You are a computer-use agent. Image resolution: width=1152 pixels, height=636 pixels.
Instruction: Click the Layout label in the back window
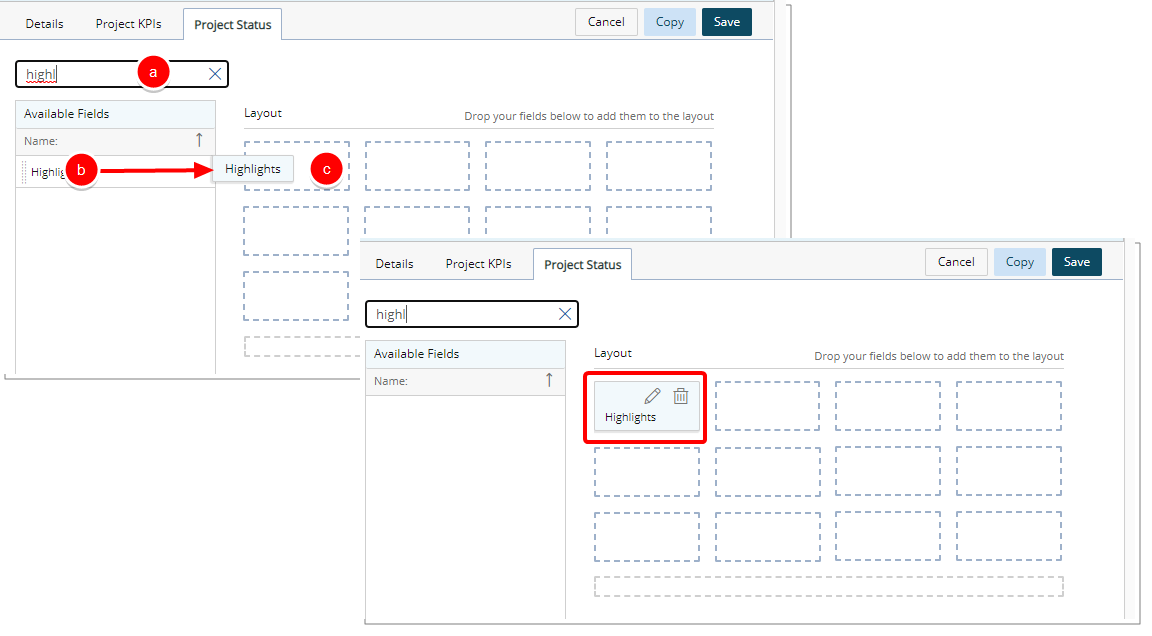tap(263, 113)
